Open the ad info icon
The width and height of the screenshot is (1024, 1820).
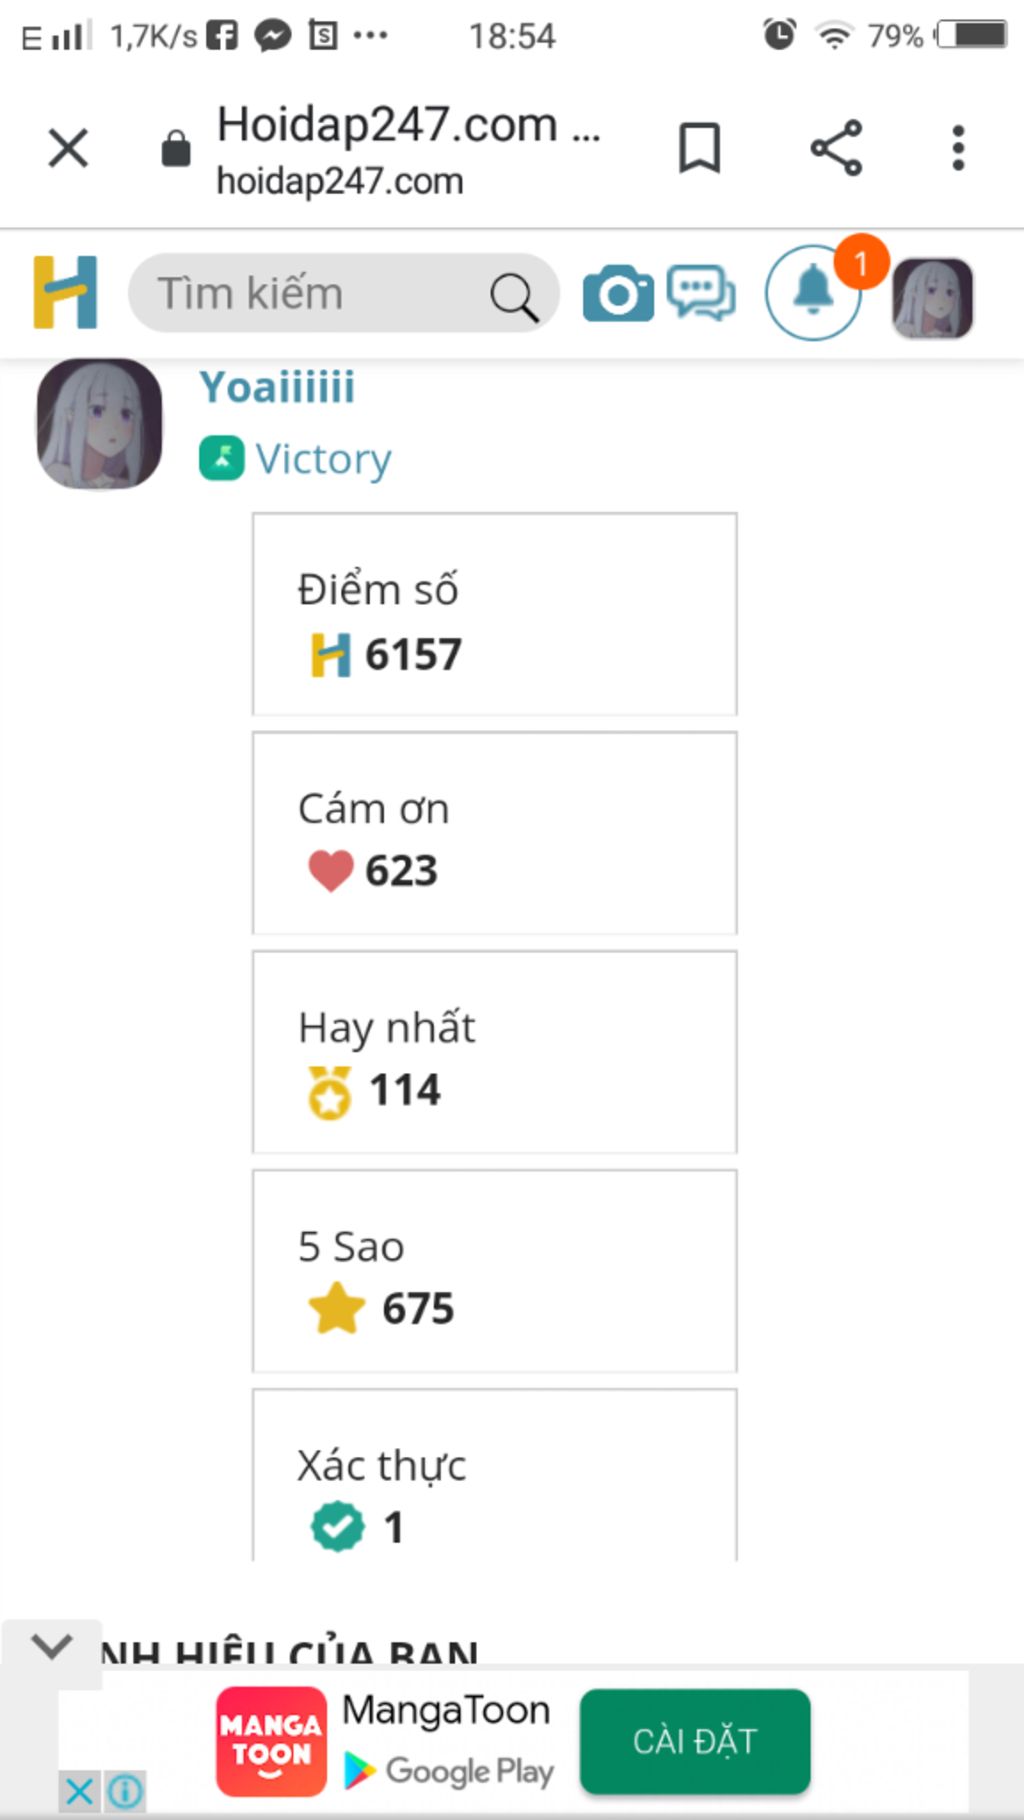point(125,1791)
